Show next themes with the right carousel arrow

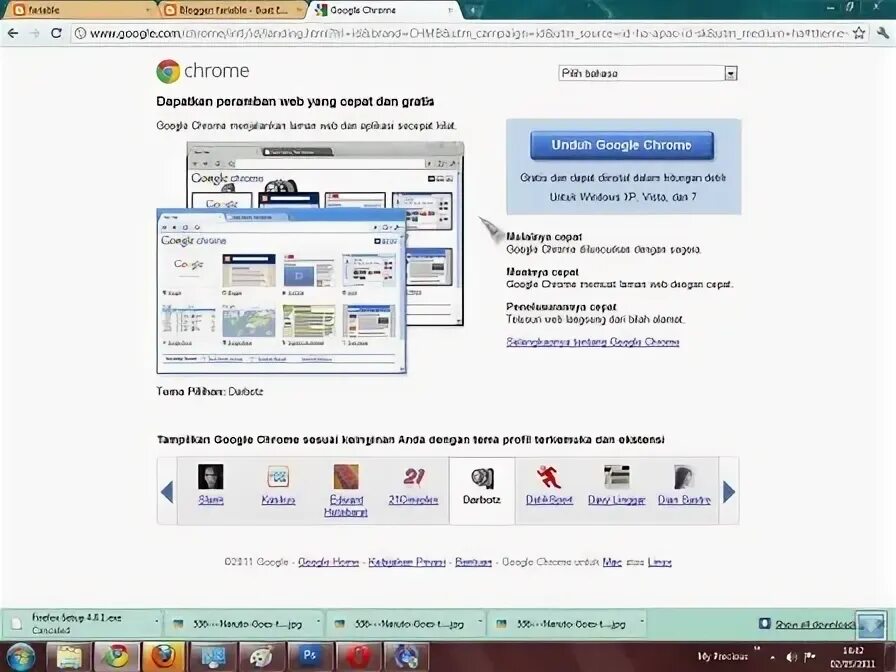tap(729, 491)
